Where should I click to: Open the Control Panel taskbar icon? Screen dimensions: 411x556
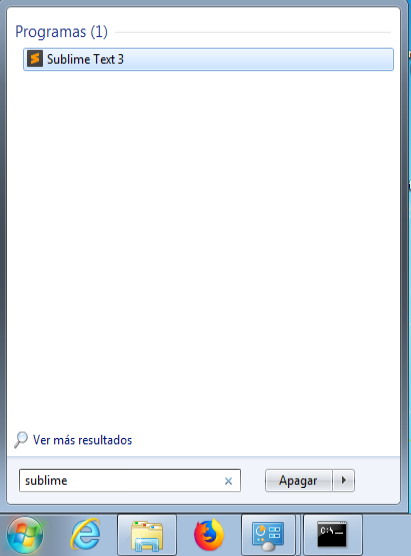click(268, 535)
